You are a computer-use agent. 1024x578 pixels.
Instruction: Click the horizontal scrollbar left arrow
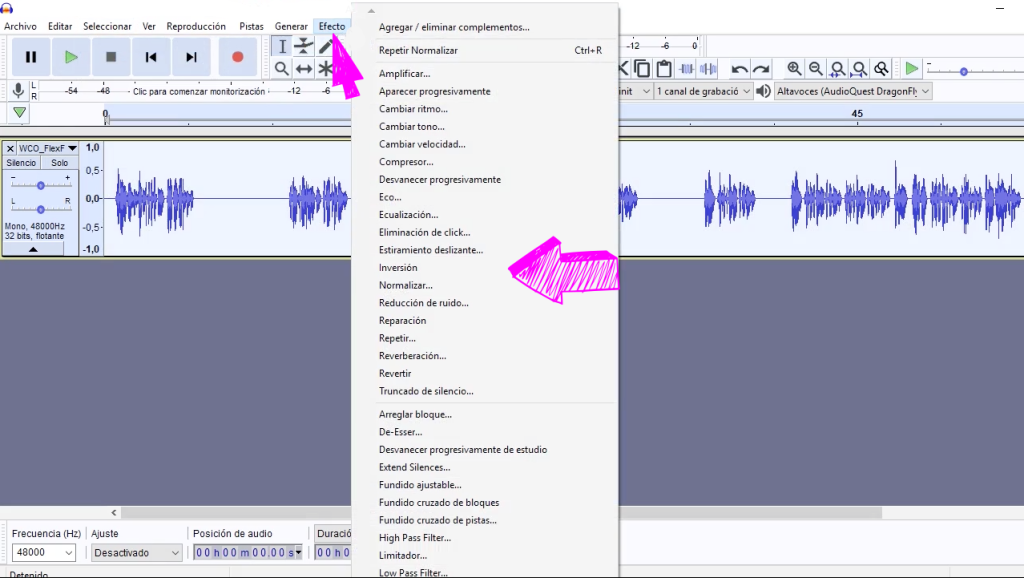(114, 513)
